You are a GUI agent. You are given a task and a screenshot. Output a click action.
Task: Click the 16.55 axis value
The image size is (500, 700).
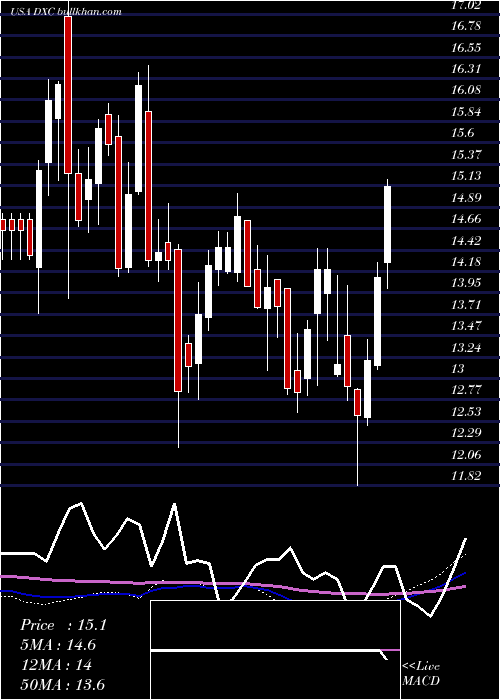tap(466, 47)
